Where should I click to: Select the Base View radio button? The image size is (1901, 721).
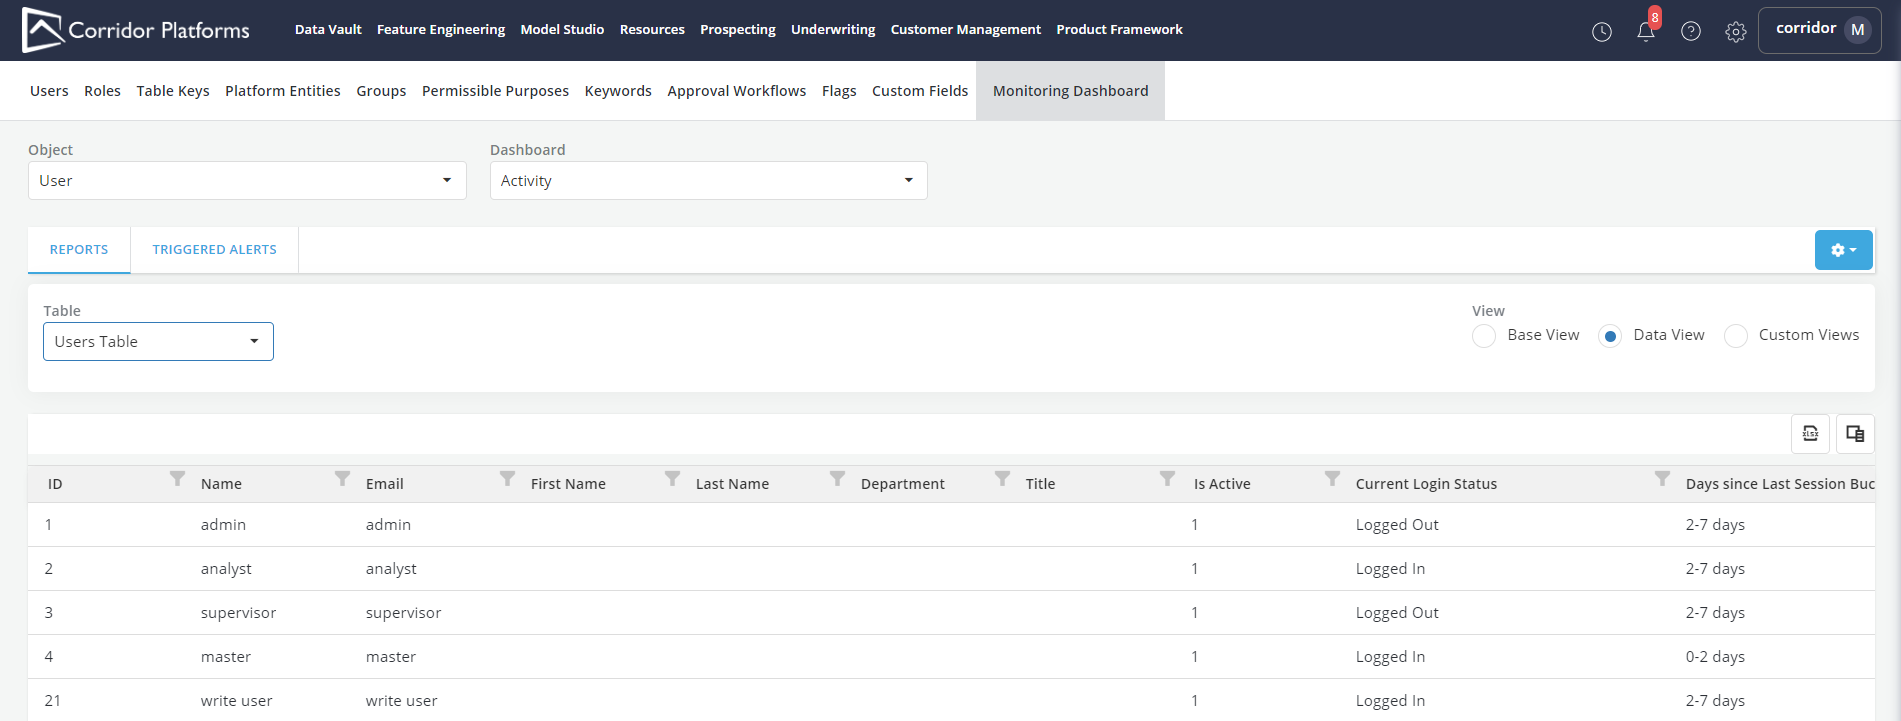pos(1484,336)
